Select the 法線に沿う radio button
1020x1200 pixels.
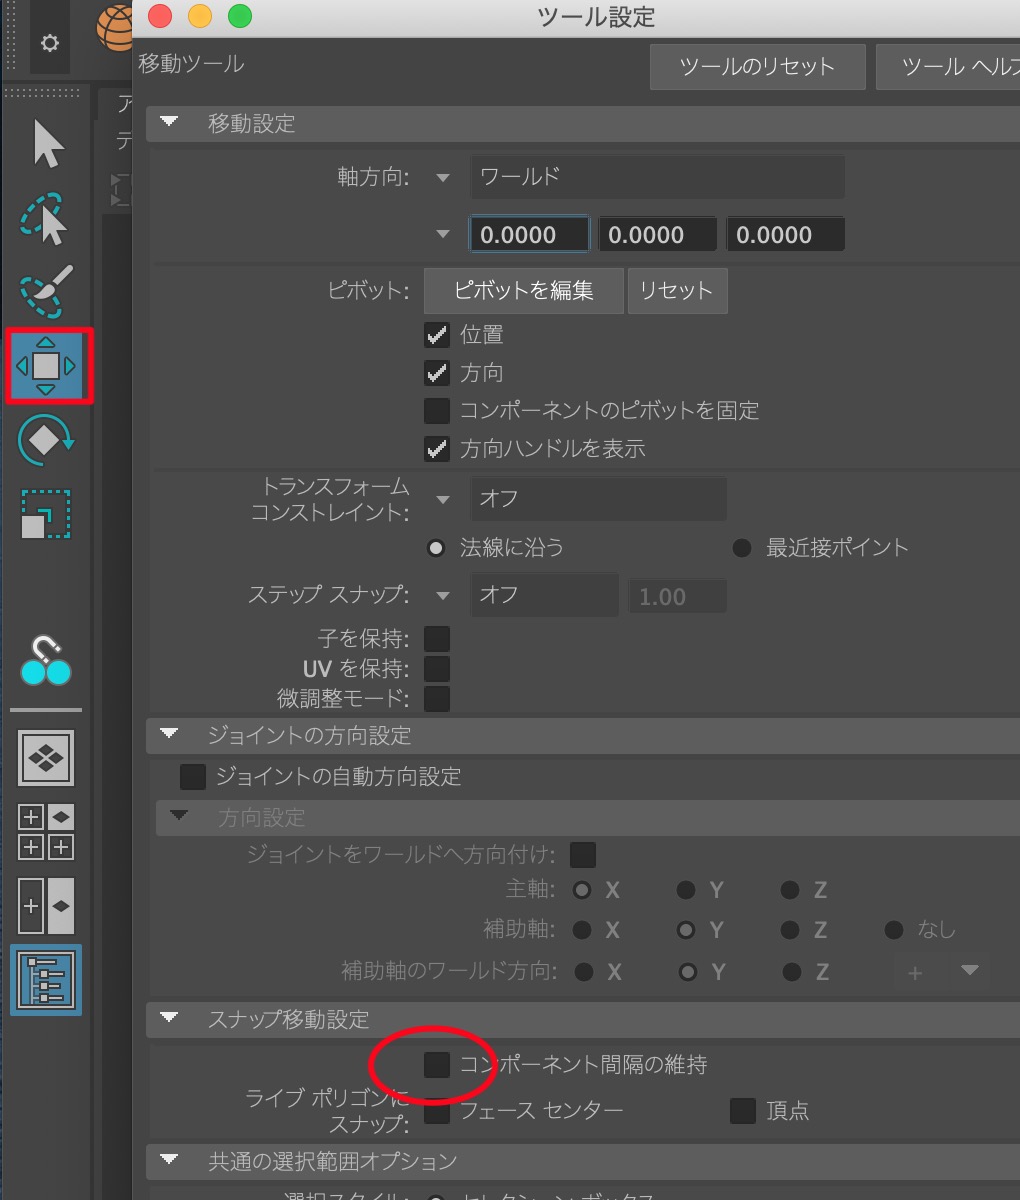(436, 548)
